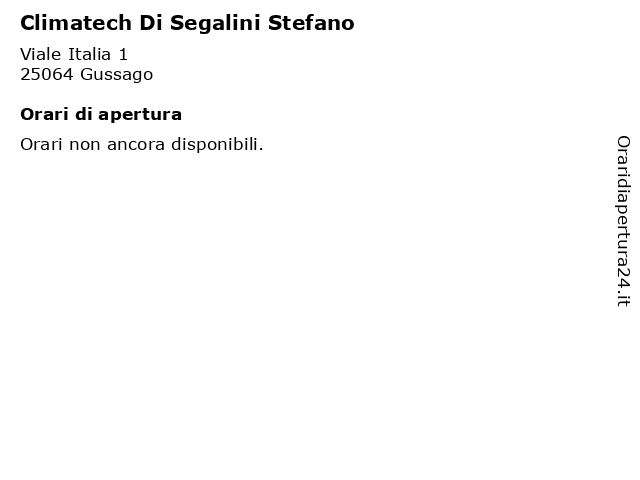Click the word ancora
The height and width of the screenshot is (480, 640).
click(136, 145)
